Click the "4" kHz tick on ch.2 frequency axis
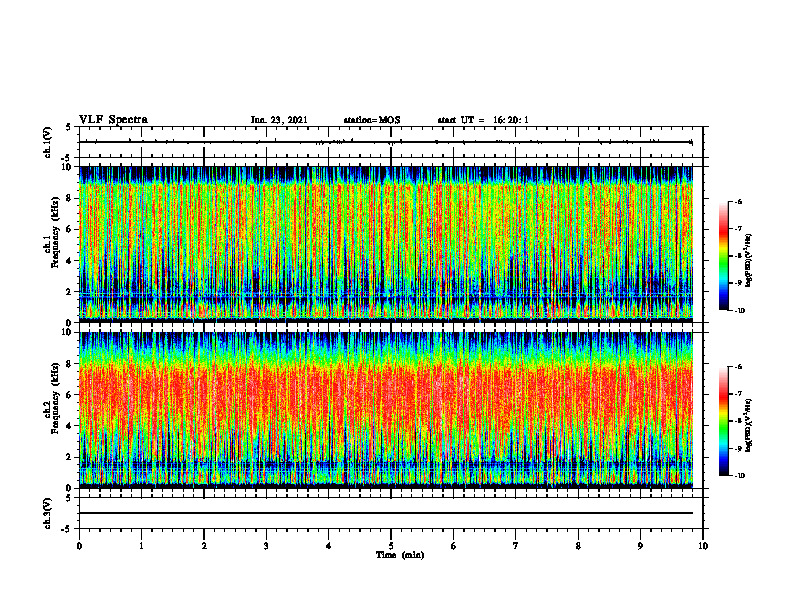This screenshot has height=612, width=792. tap(70, 426)
